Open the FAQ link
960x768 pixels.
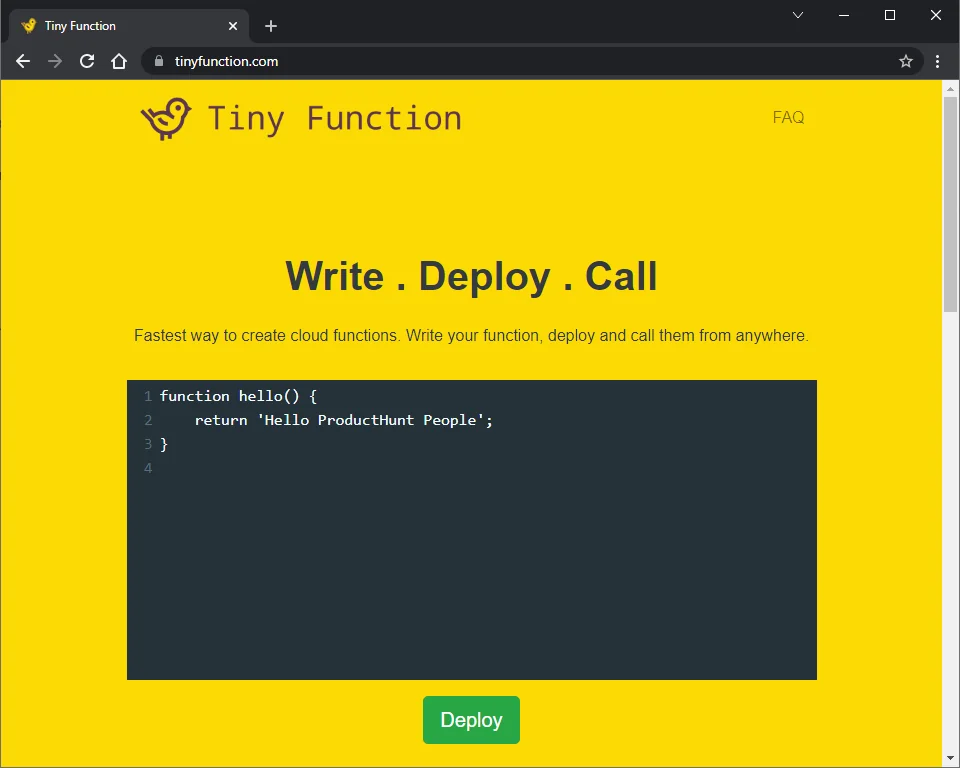789,117
